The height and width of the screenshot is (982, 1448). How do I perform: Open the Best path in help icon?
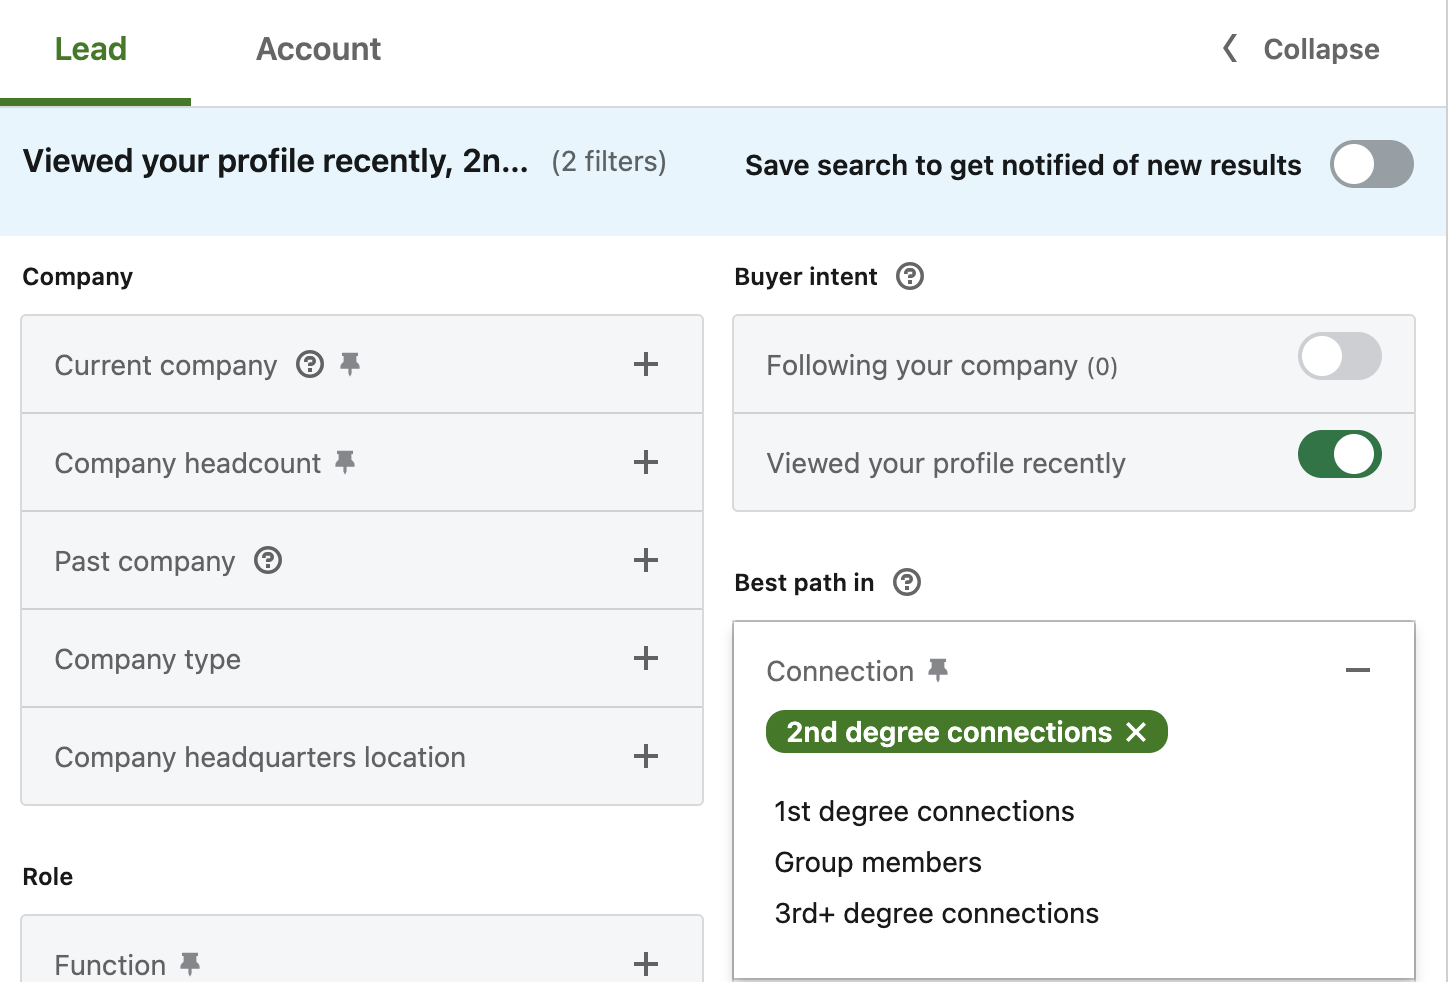pos(907,582)
